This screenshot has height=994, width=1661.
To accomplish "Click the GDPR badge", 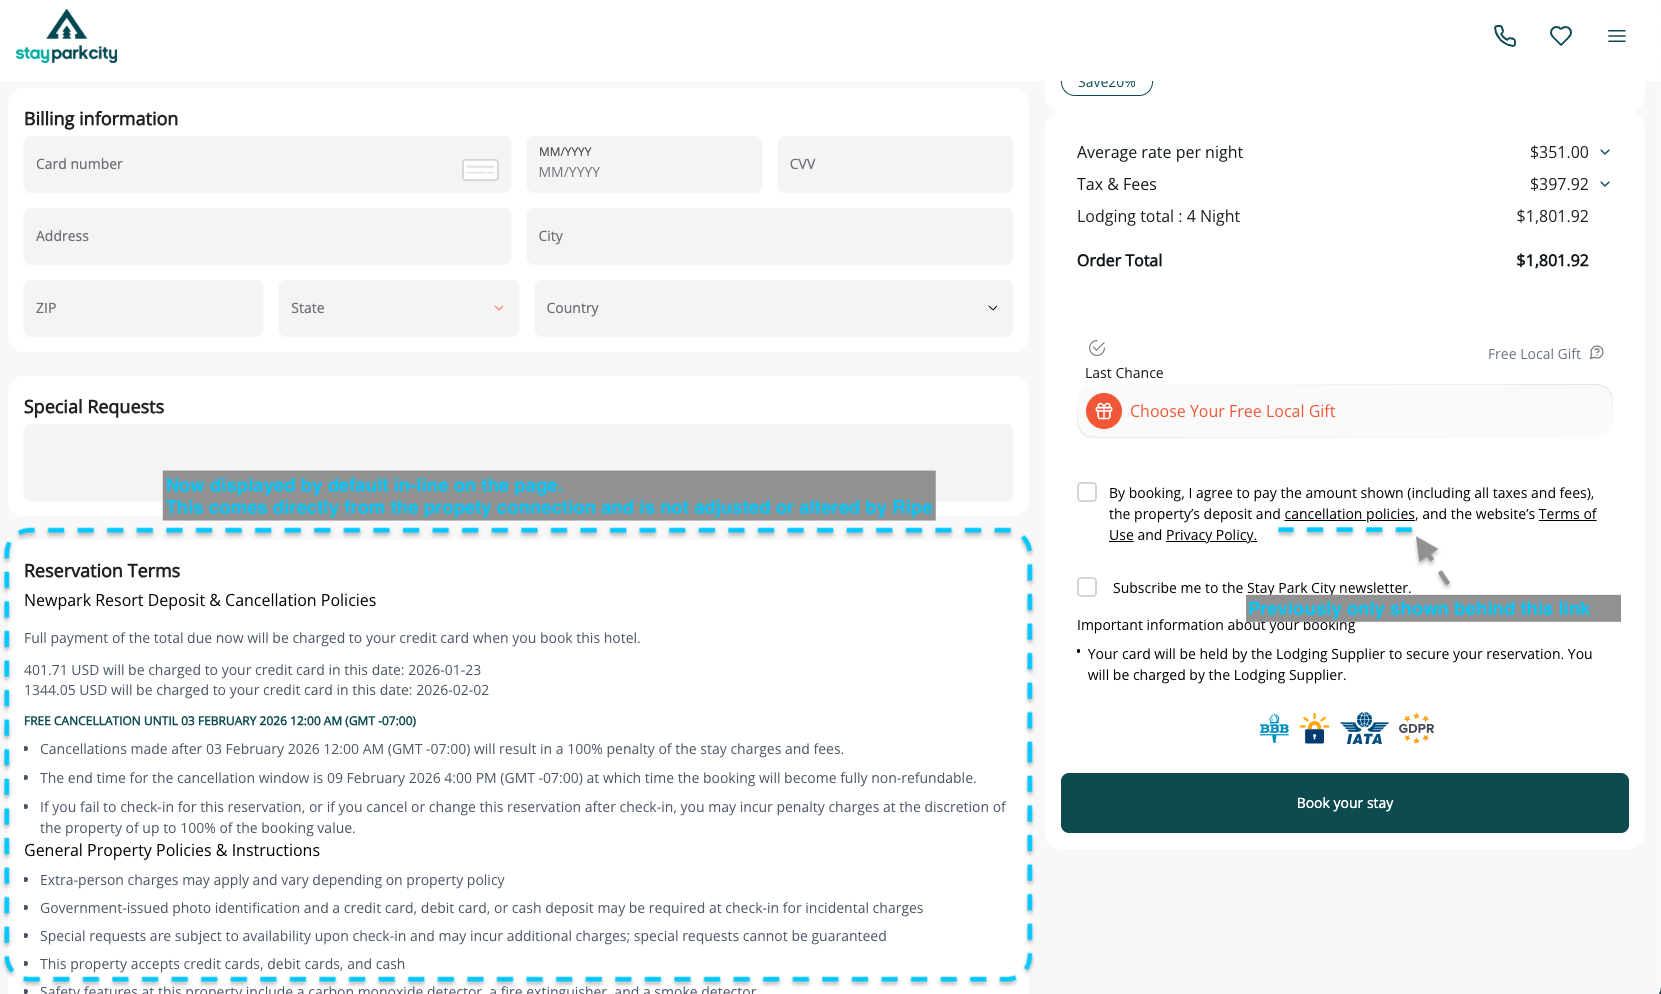I will pyautogui.click(x=1416, y=729).
